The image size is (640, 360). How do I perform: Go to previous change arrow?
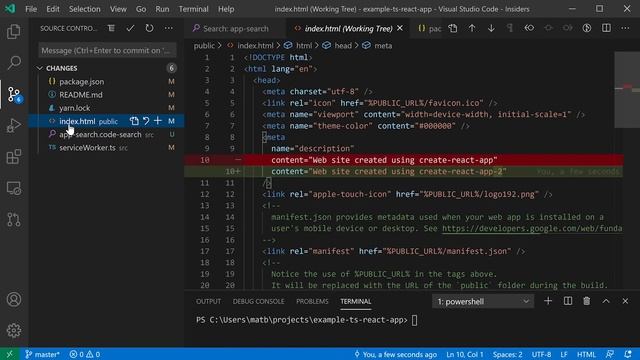point(472,28)
